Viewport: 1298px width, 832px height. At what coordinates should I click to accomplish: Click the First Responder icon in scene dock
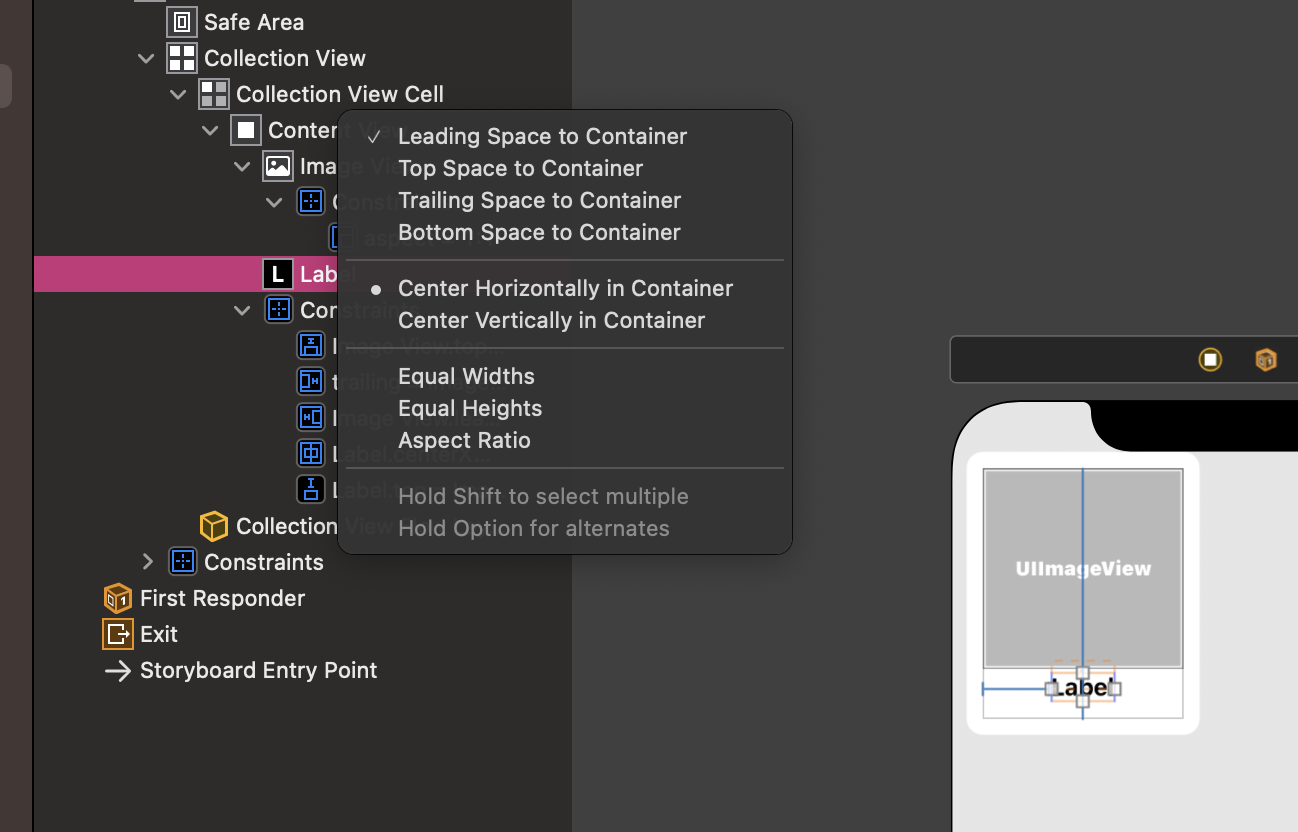1266,360
